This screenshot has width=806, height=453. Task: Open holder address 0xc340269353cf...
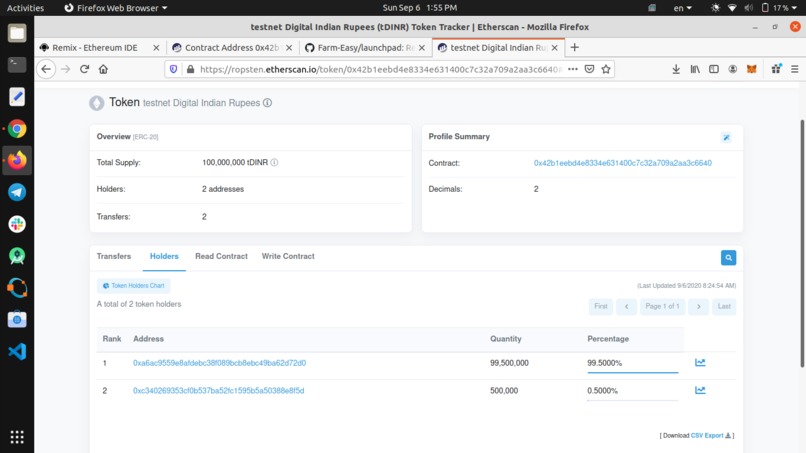click(218, 391)
